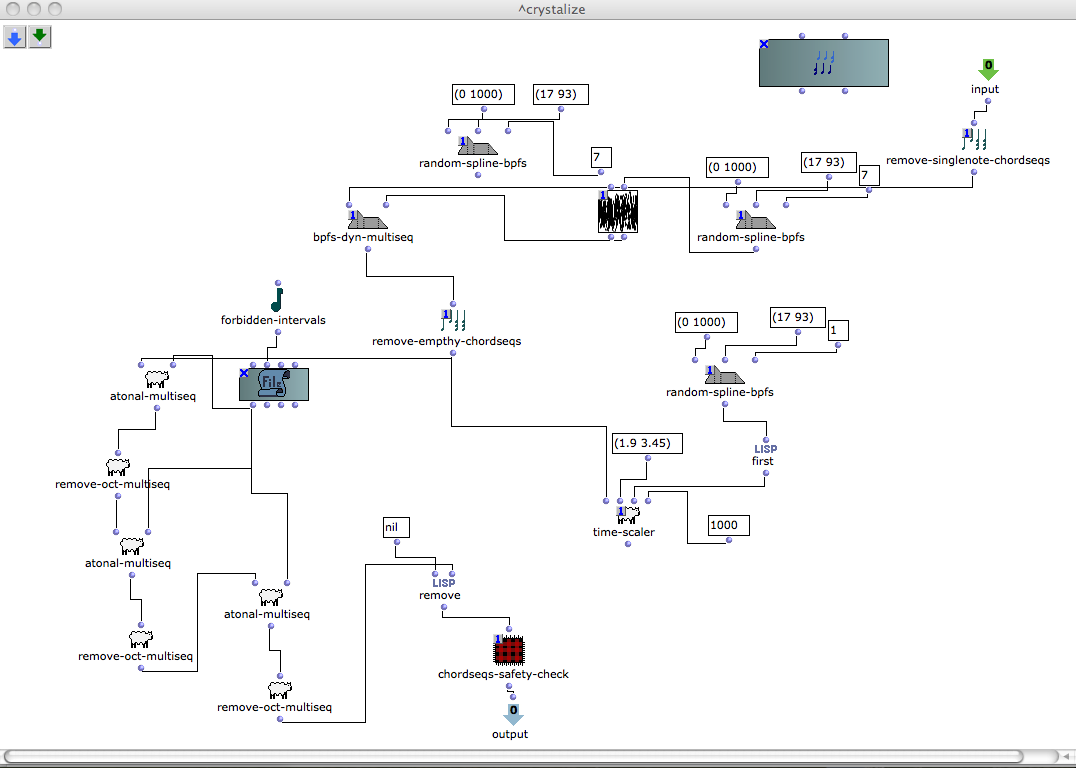Select the (1.9 3.45) value box
The width and height of the screenshot is (1076, 768).
coord(645,441)
